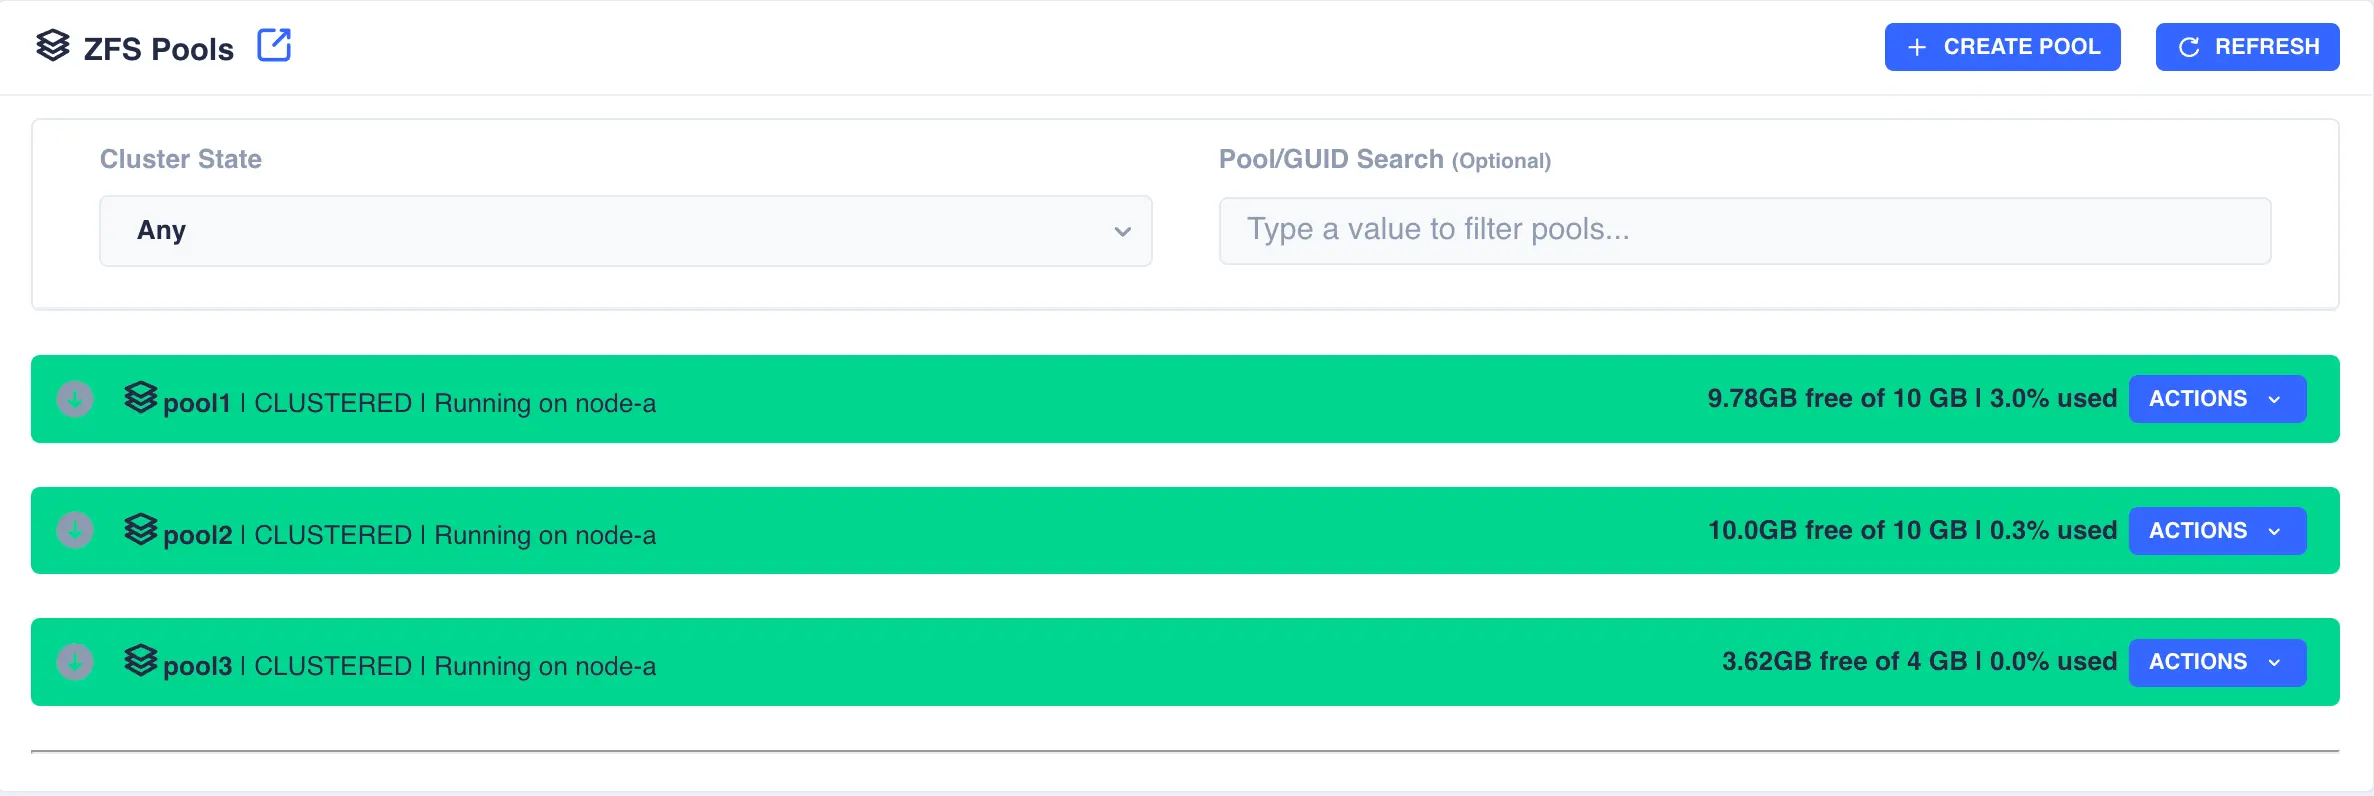
Task: Click the download arrow circle on pool2's row
Action: click(x=74, y=530)
